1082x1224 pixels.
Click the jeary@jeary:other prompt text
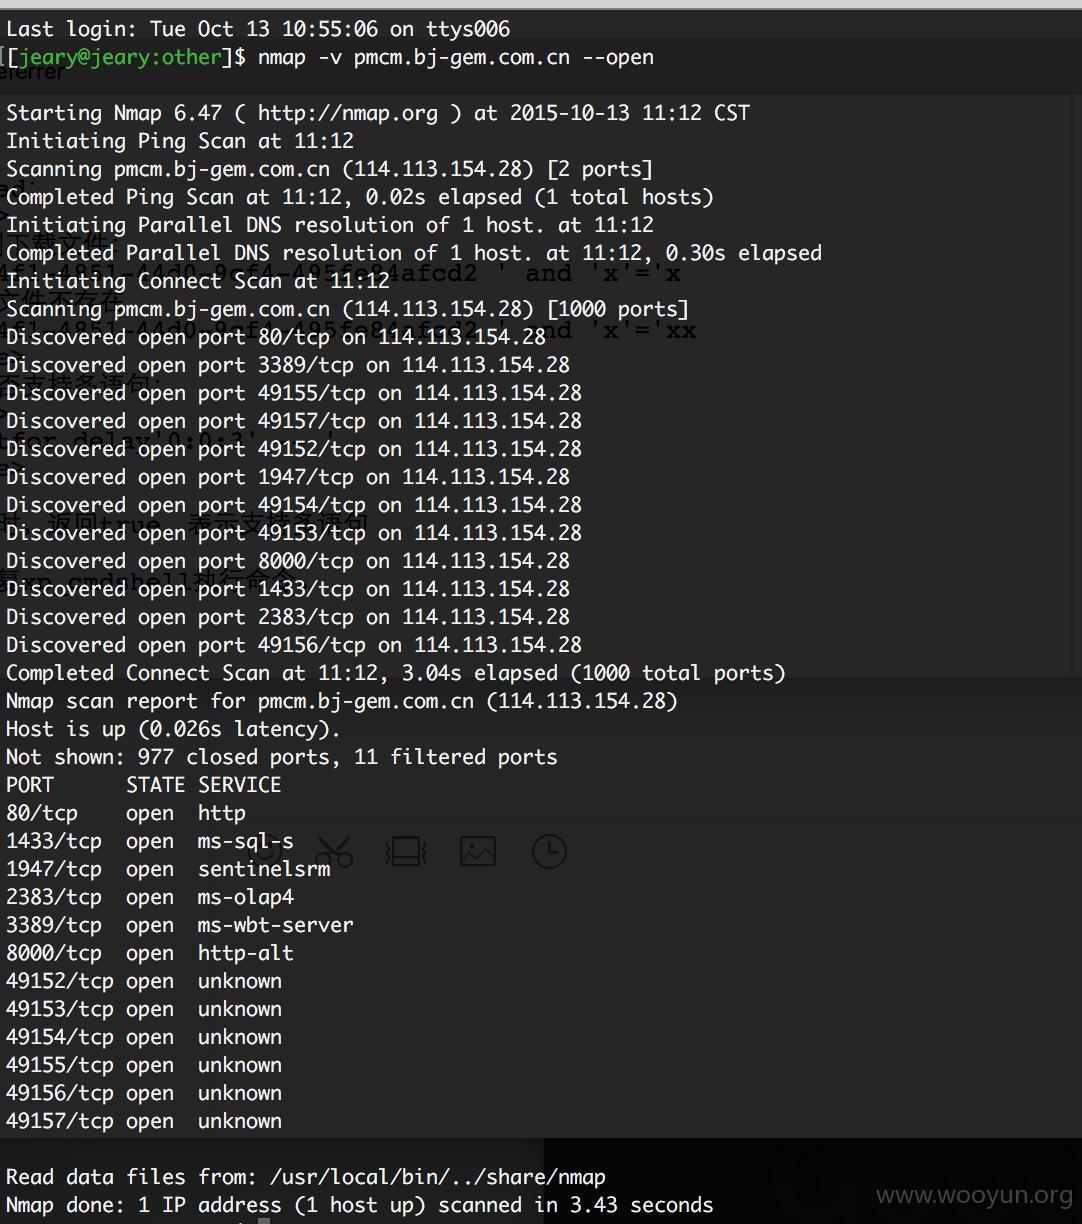(120, 57)
